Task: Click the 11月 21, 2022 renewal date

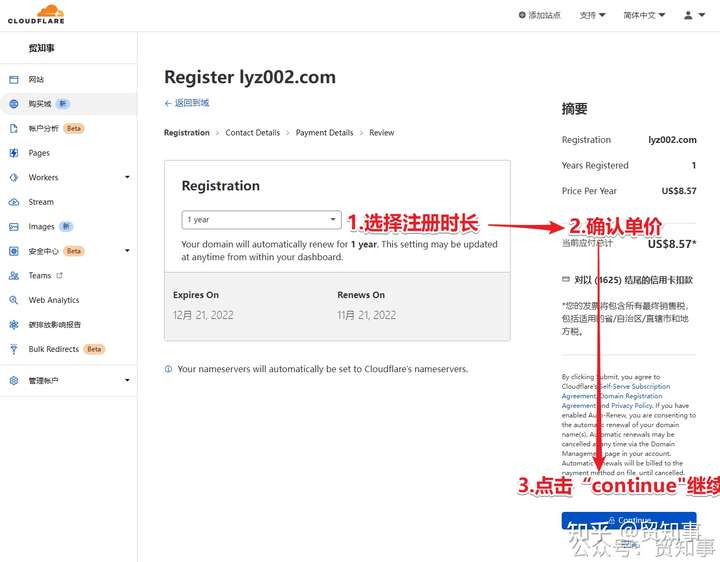Action: 366,315
